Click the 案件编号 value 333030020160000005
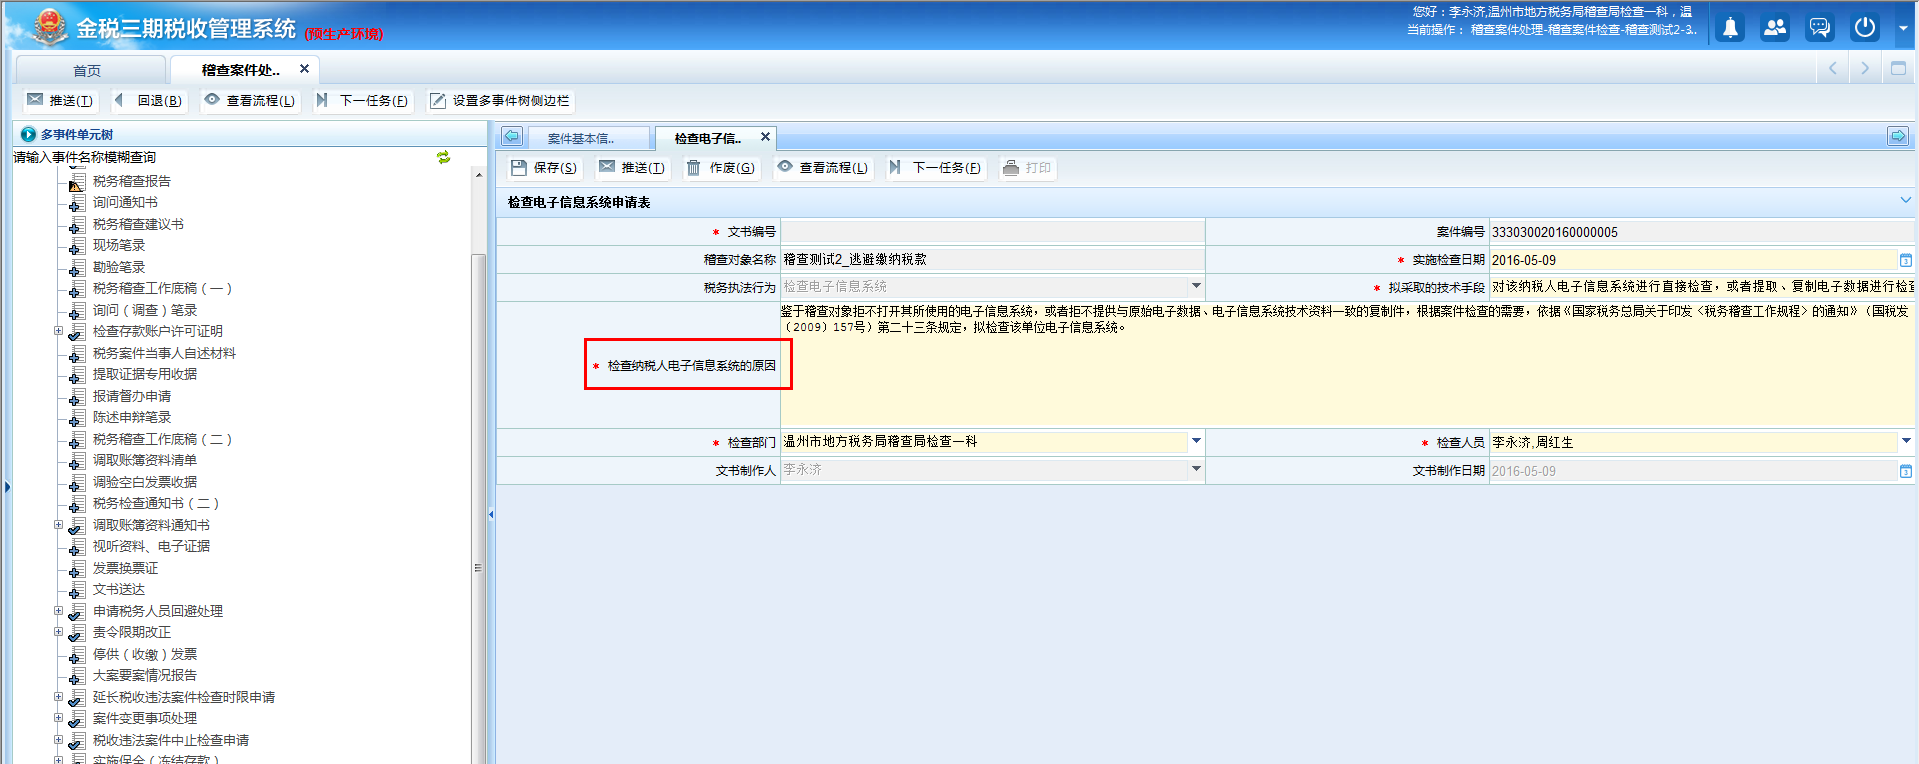 pyautogui.click(x=1555, y=232)
